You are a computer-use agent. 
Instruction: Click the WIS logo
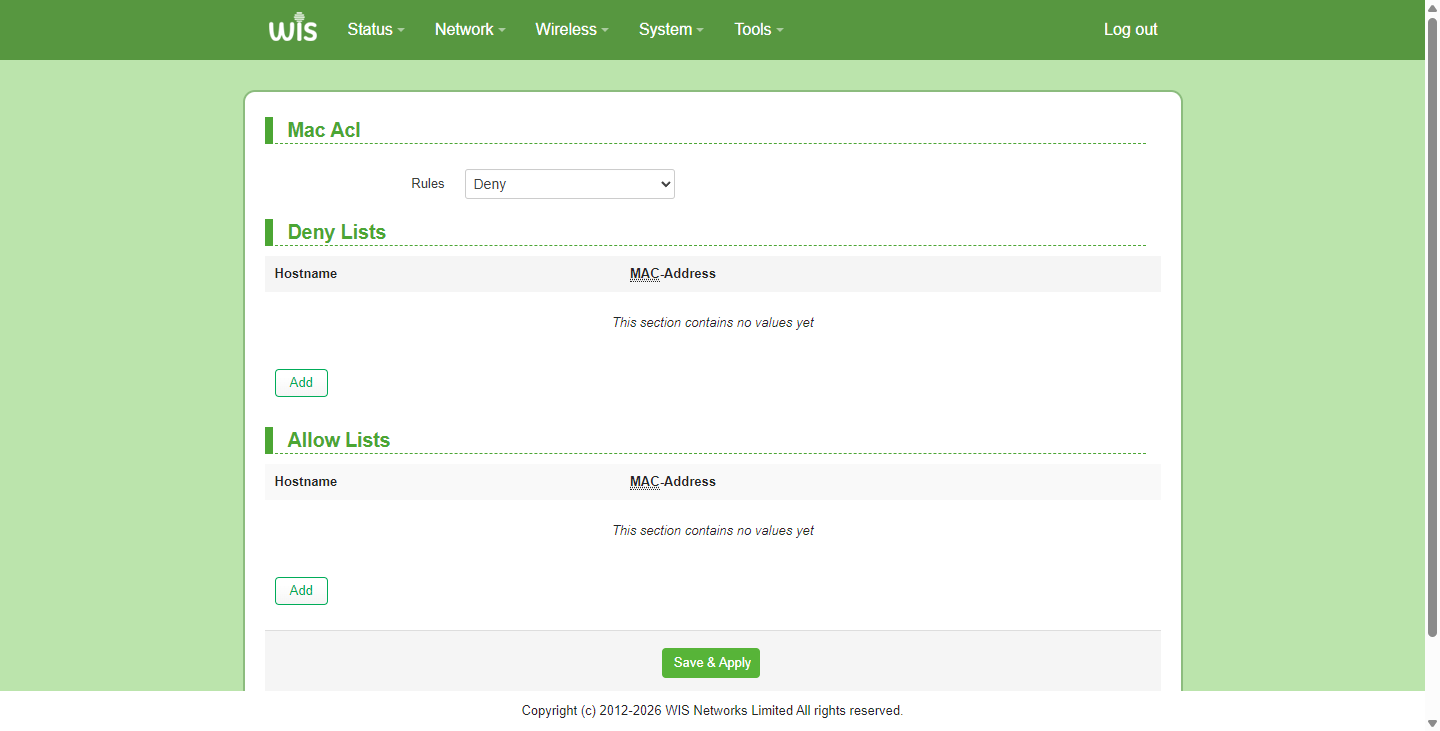[x=293, y=29]
